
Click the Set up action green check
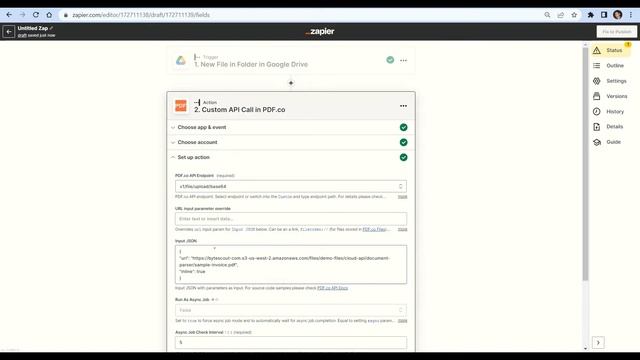pos(403,157)
